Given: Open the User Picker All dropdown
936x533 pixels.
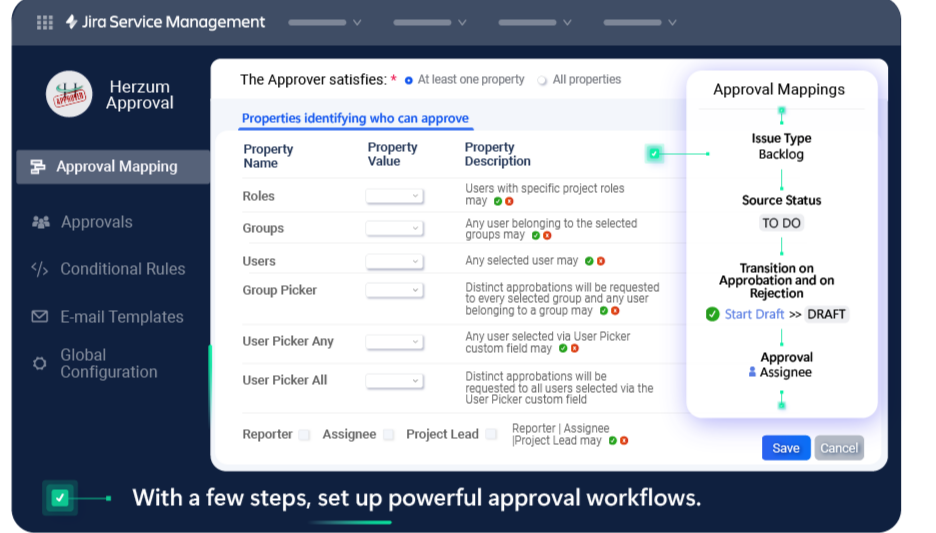Looking at the screenshot, I should [x=395, y=381].
